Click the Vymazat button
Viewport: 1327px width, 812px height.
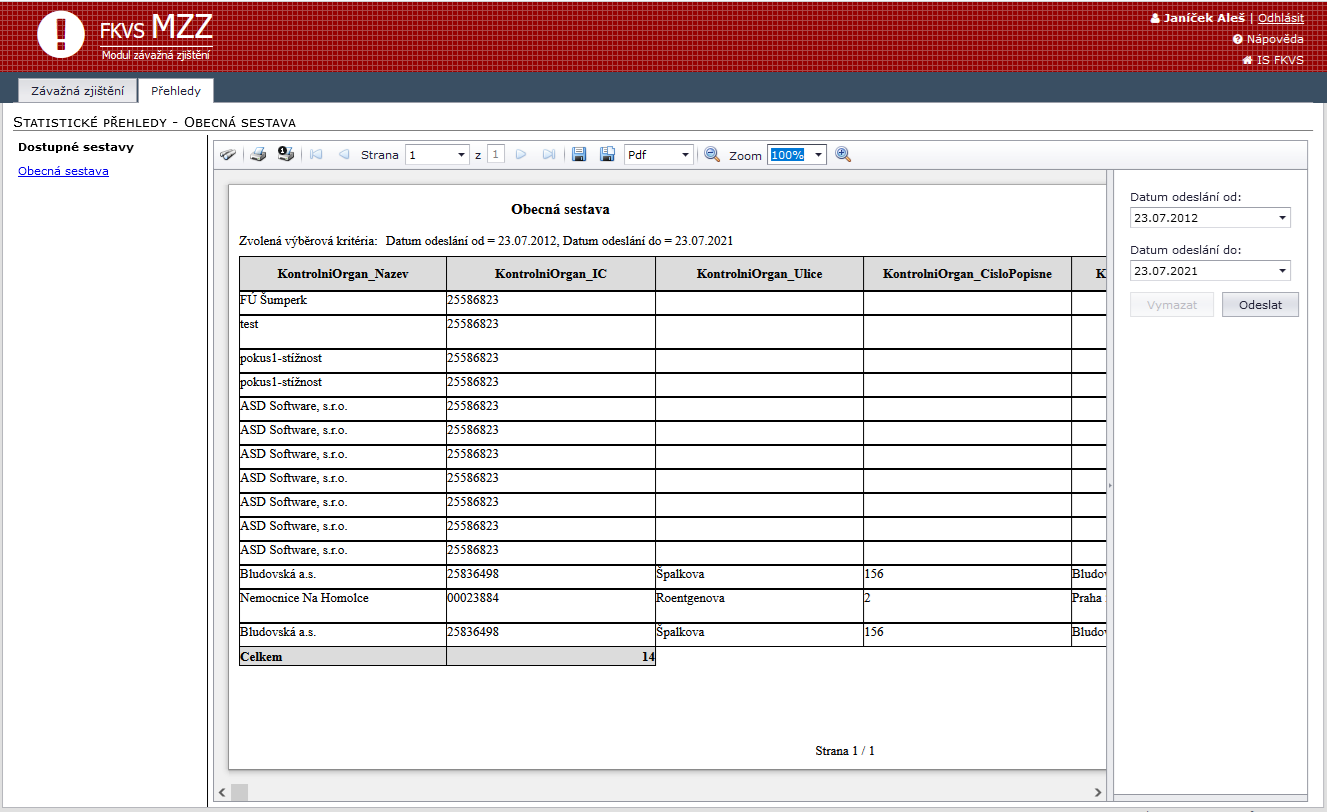coord(1172,304)
